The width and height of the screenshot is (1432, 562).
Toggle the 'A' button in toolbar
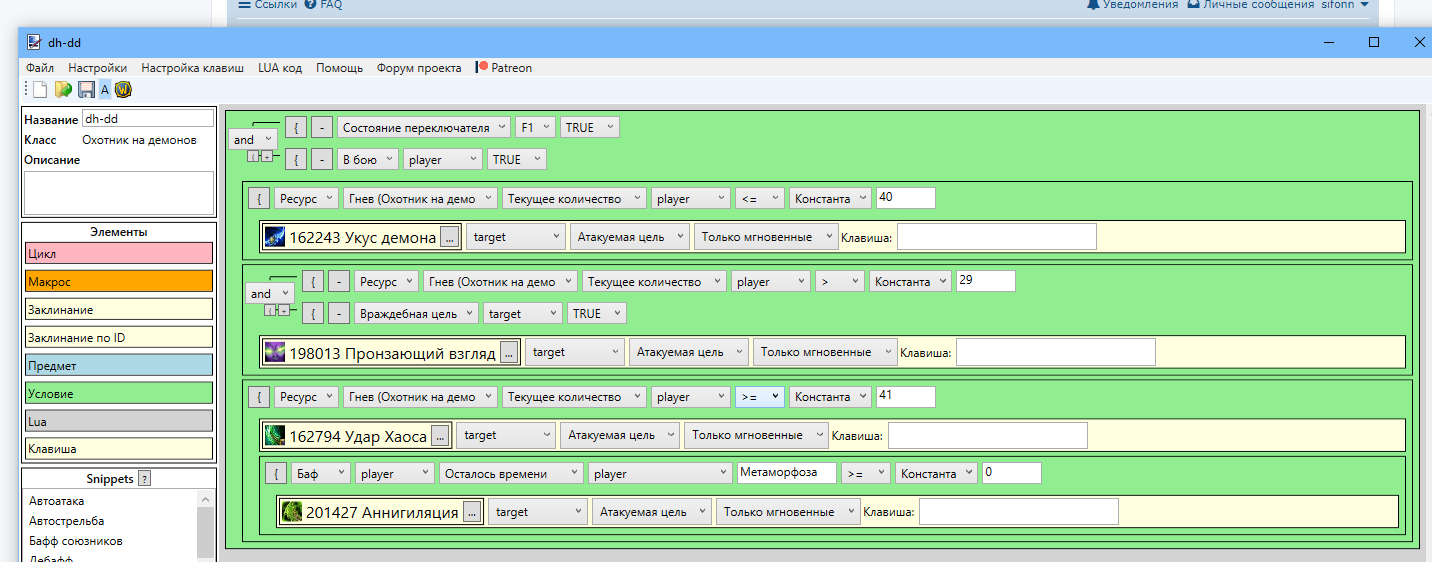(x=105, y=90)
